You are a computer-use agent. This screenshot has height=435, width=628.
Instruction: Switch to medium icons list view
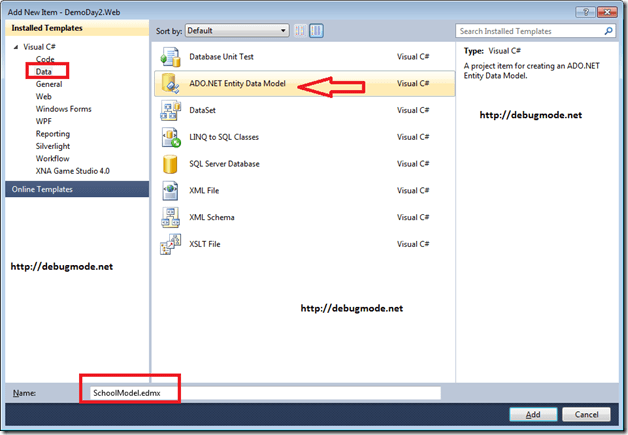tap(317, 32)
